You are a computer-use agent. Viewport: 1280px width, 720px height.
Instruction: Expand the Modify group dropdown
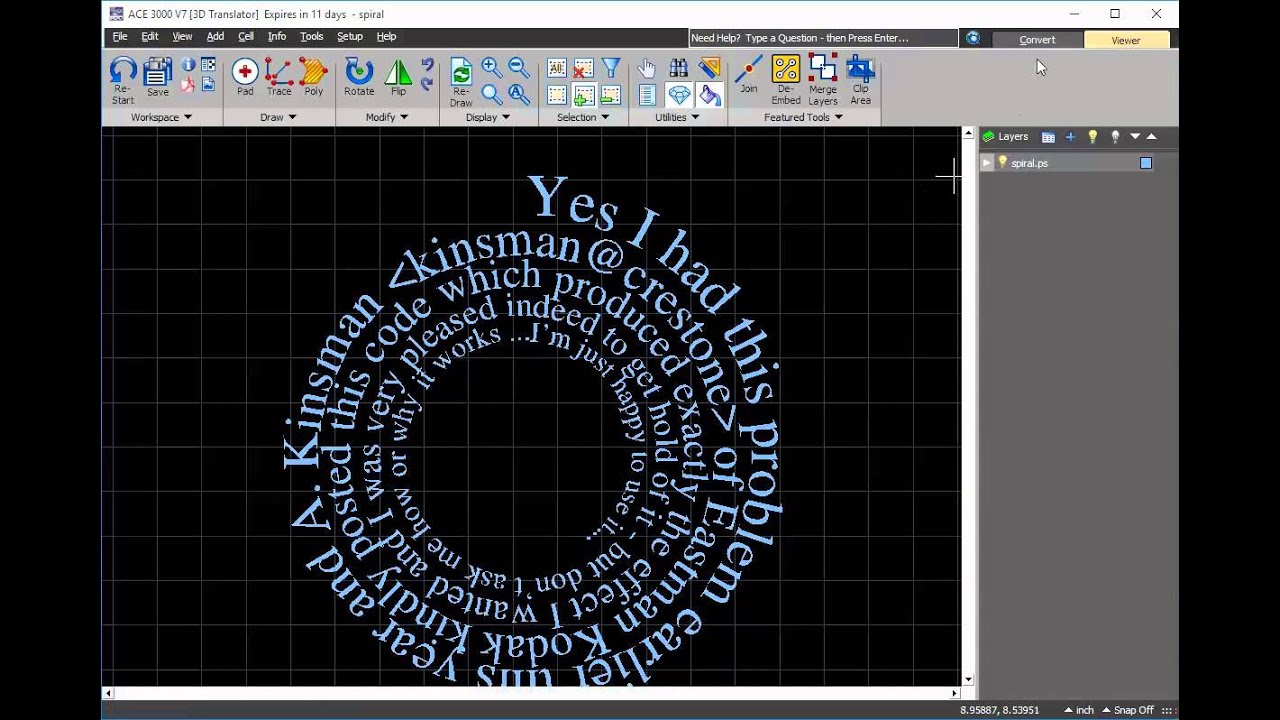coord(404,117)
